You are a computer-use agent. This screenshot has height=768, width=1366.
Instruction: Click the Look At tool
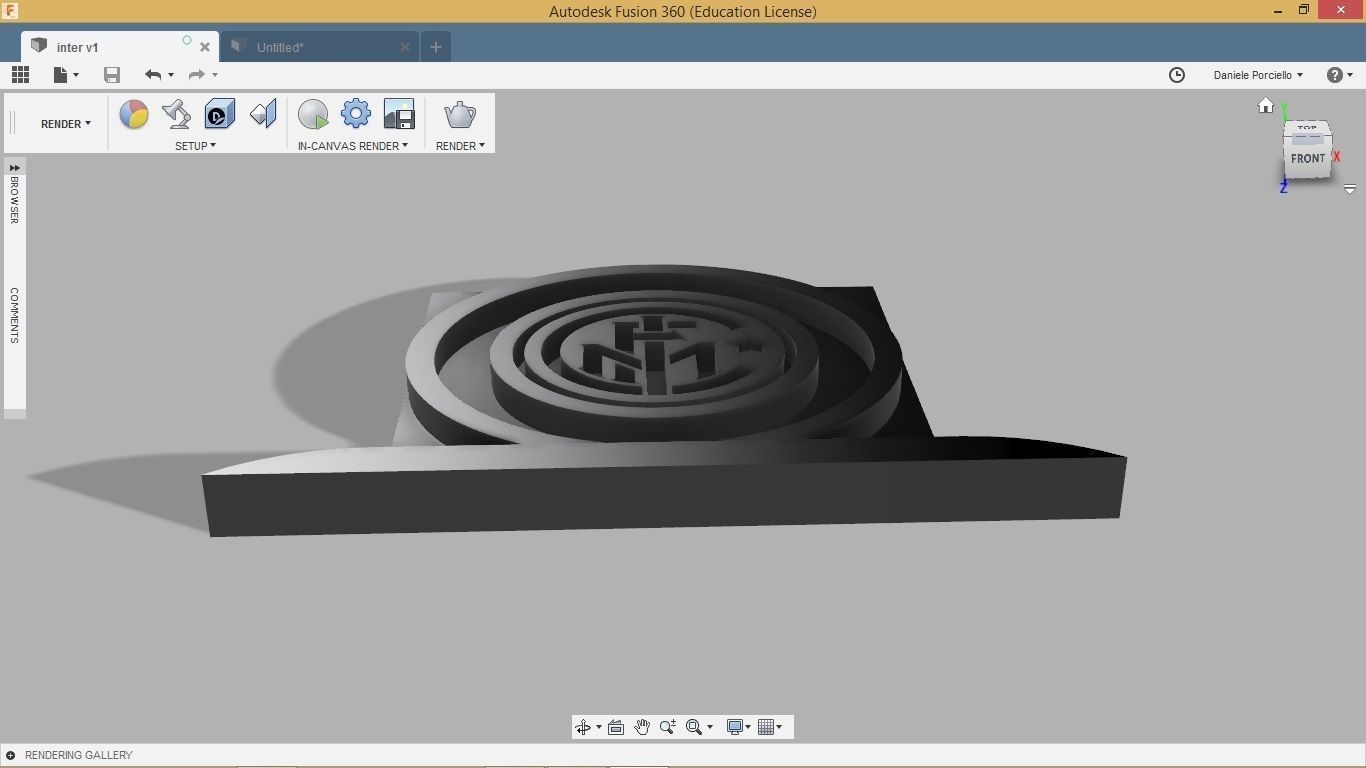616,728
